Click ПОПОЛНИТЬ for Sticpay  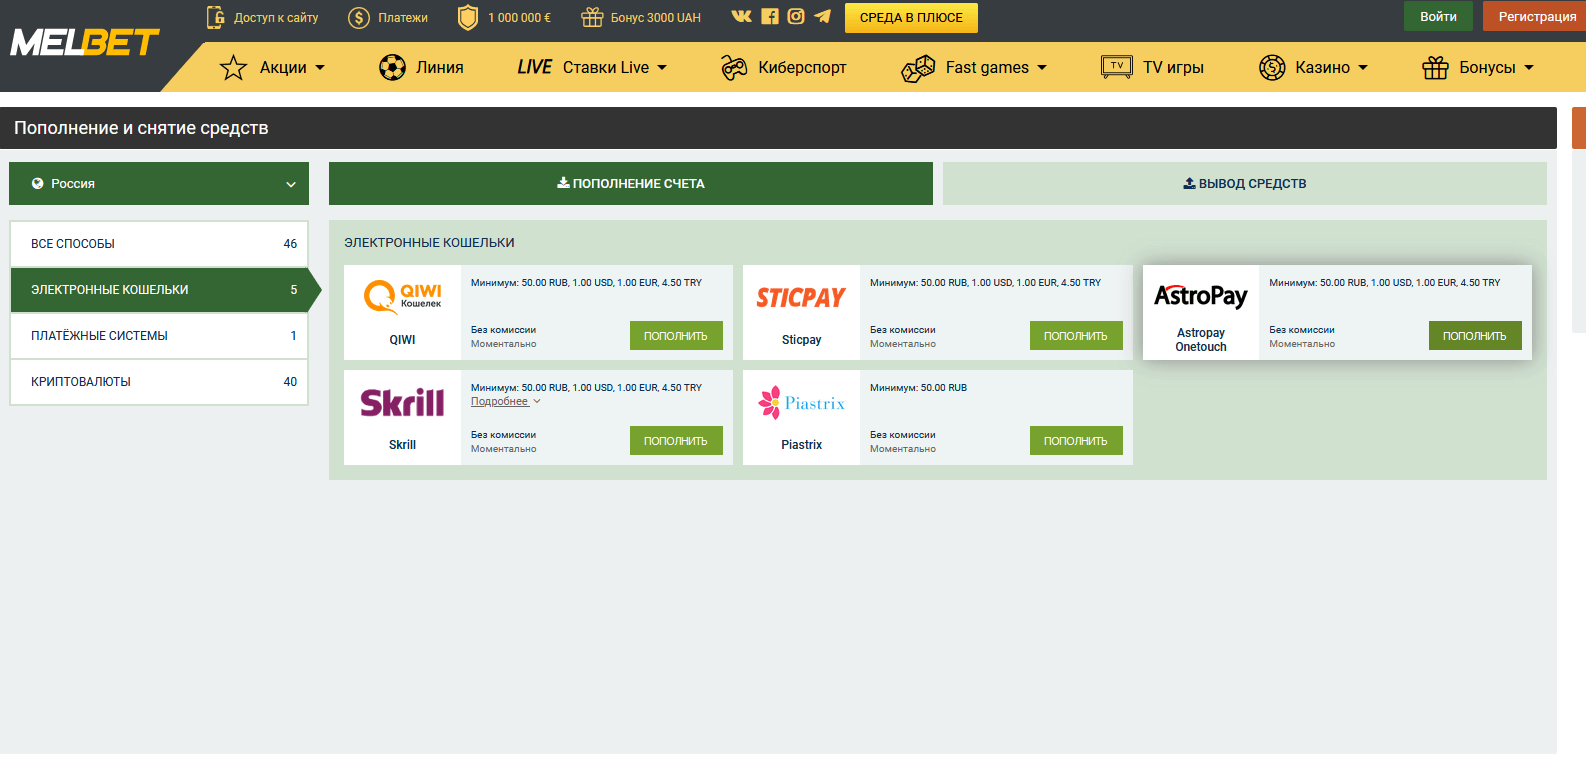tap(1076, 336)
